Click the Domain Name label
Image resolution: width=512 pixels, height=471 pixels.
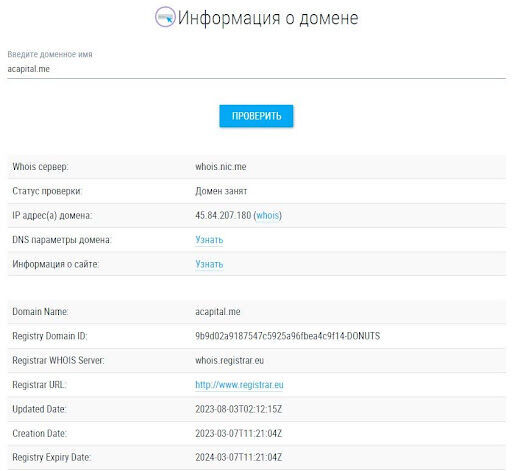pos(40,312)
